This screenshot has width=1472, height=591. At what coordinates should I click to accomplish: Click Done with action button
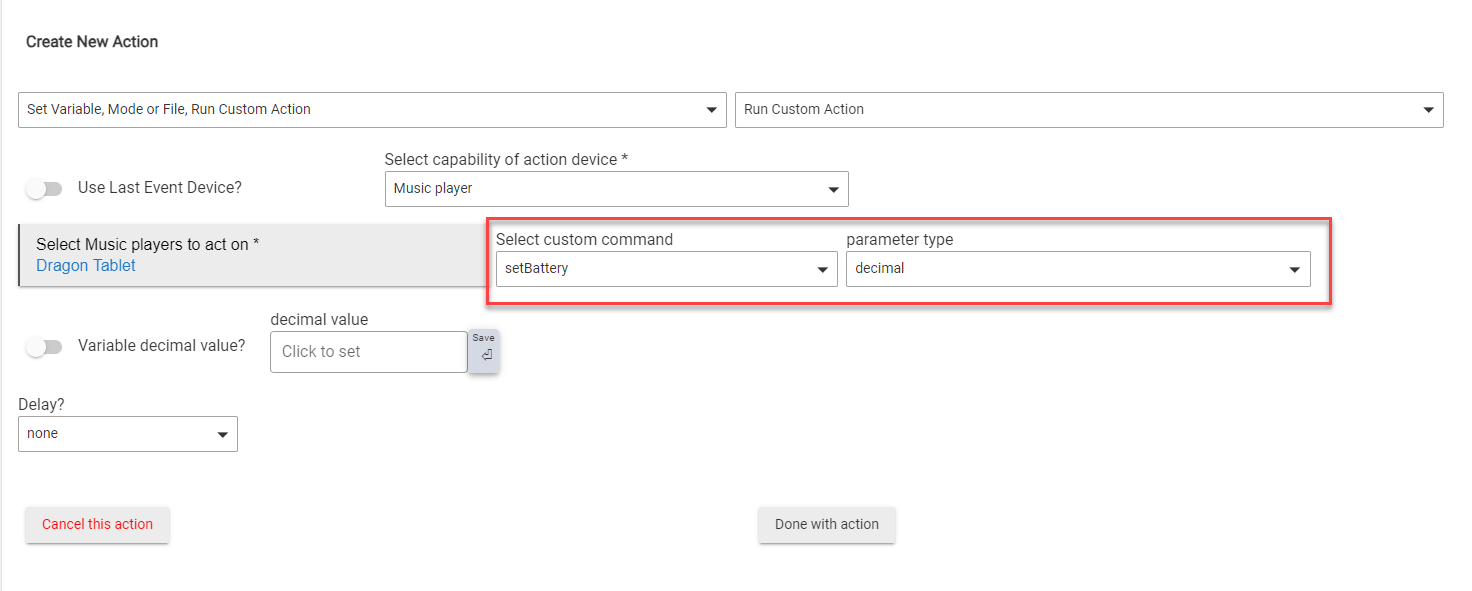point(827,524)
